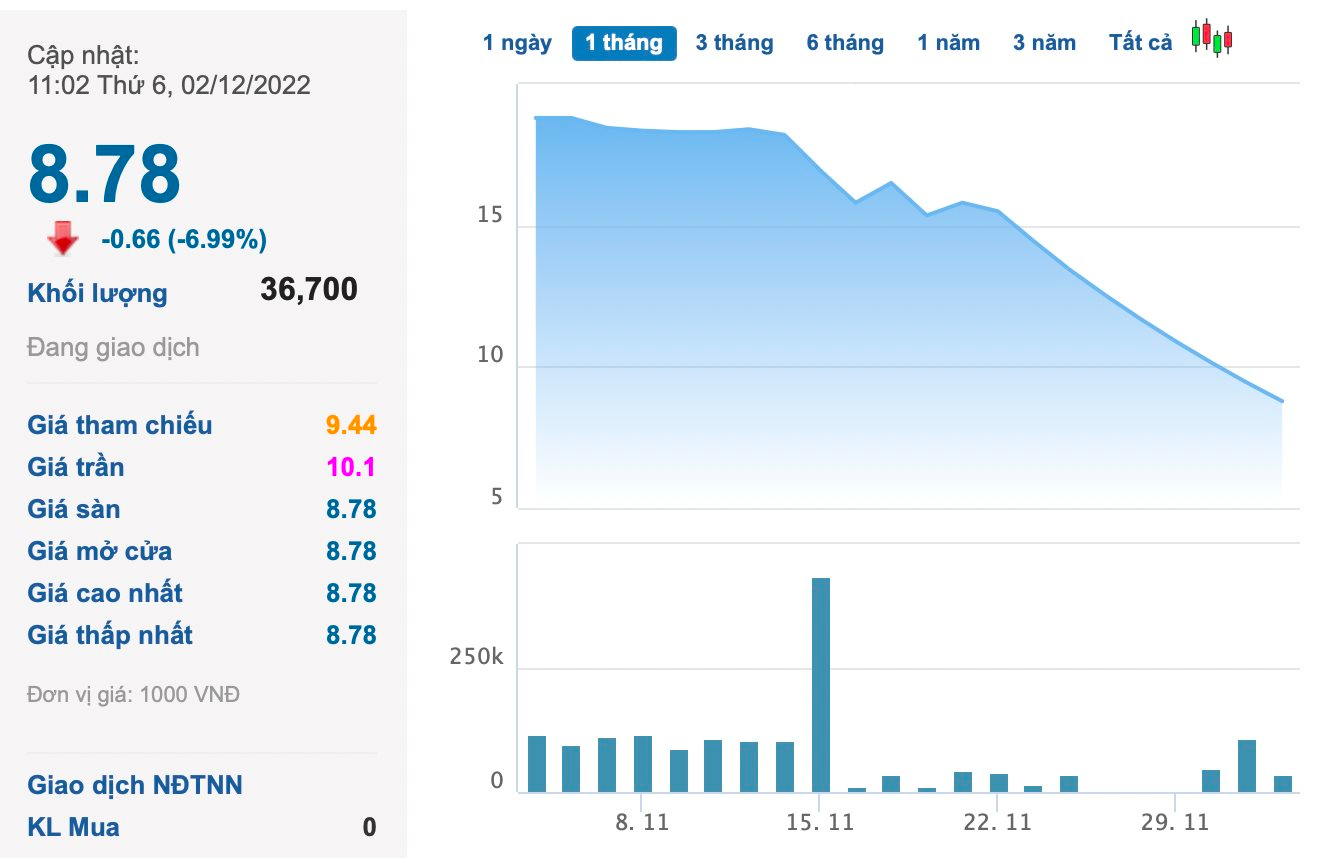The width and height of the screenshot is (1330, 858).
Task: Select the 'Giá tham chiếu' row
Action: (x=118, y=425)
